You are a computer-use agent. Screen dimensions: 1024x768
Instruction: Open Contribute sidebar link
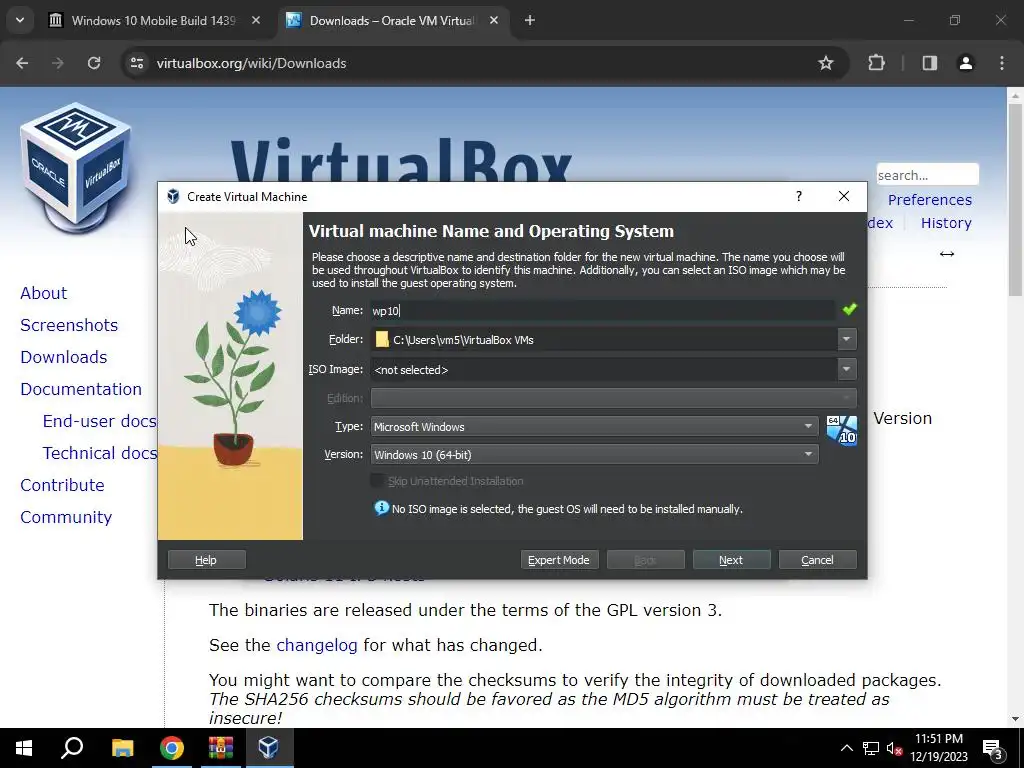click(x=62, y=485)
